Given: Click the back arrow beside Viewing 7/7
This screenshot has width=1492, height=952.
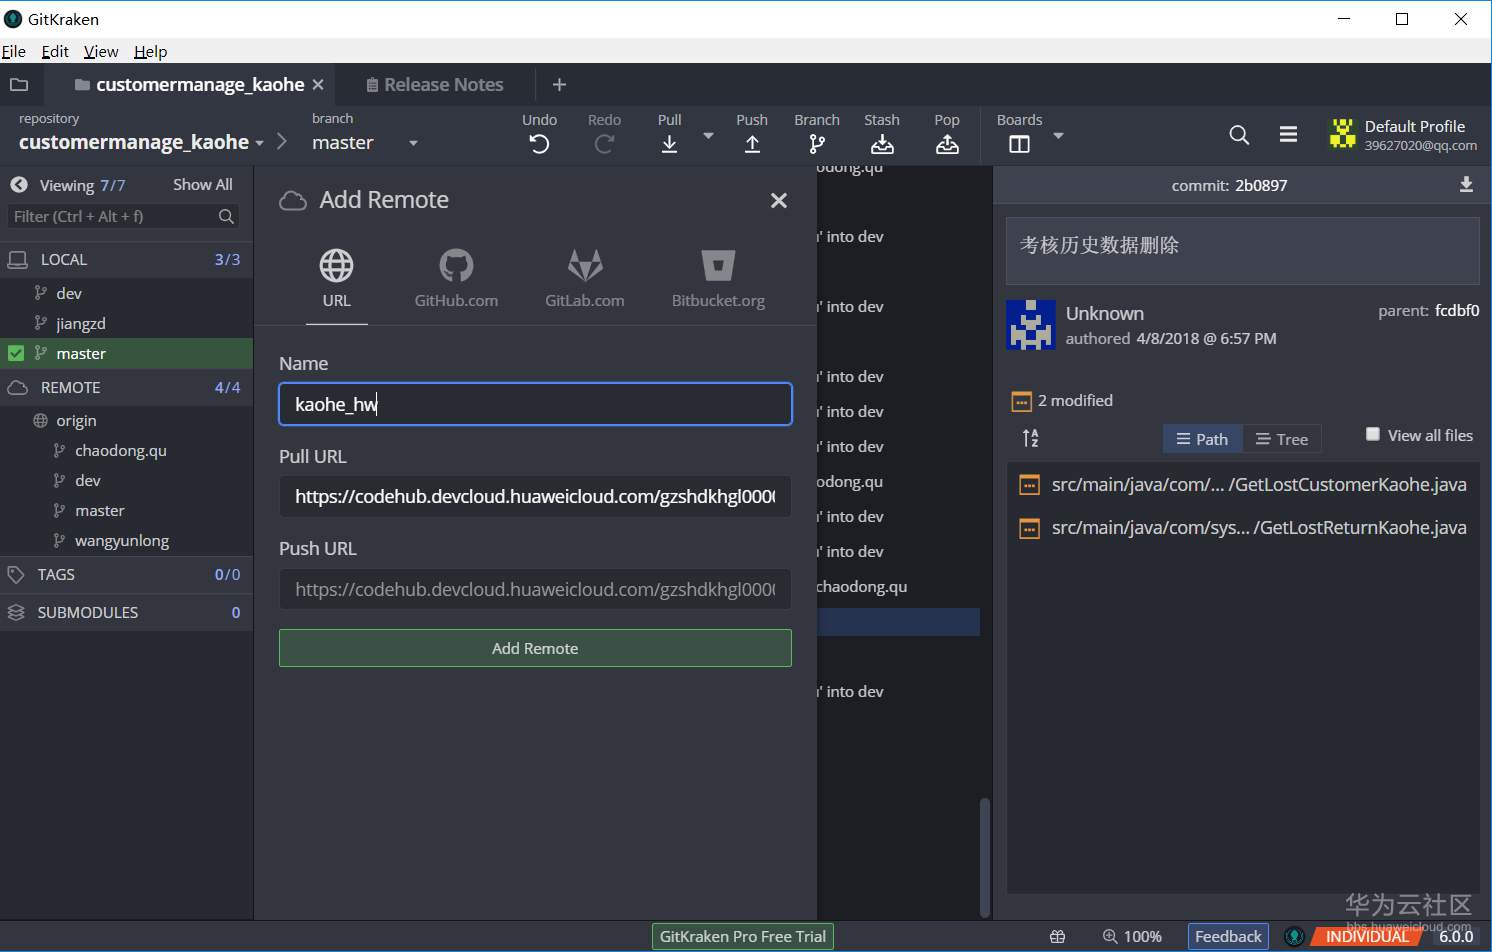Looking at the screenshot, I should pos(18,185).
